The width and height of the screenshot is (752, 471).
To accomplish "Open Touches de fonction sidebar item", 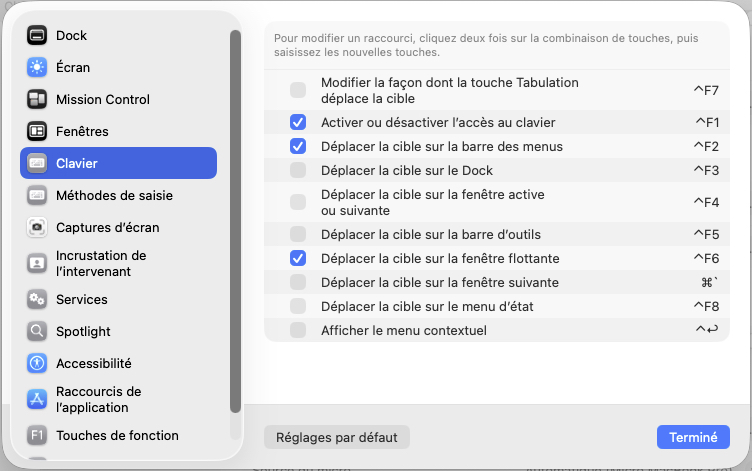I will tap(117, 436).
